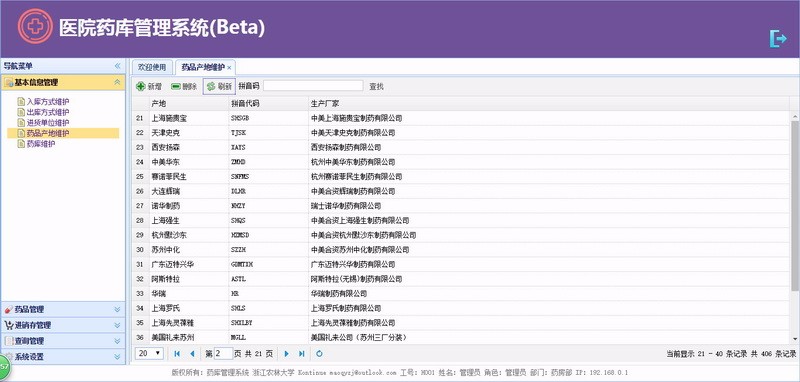Open 入库方式维护 in the tree
Image resolution: width=800 pixels, height=382 pixels.
48,101
